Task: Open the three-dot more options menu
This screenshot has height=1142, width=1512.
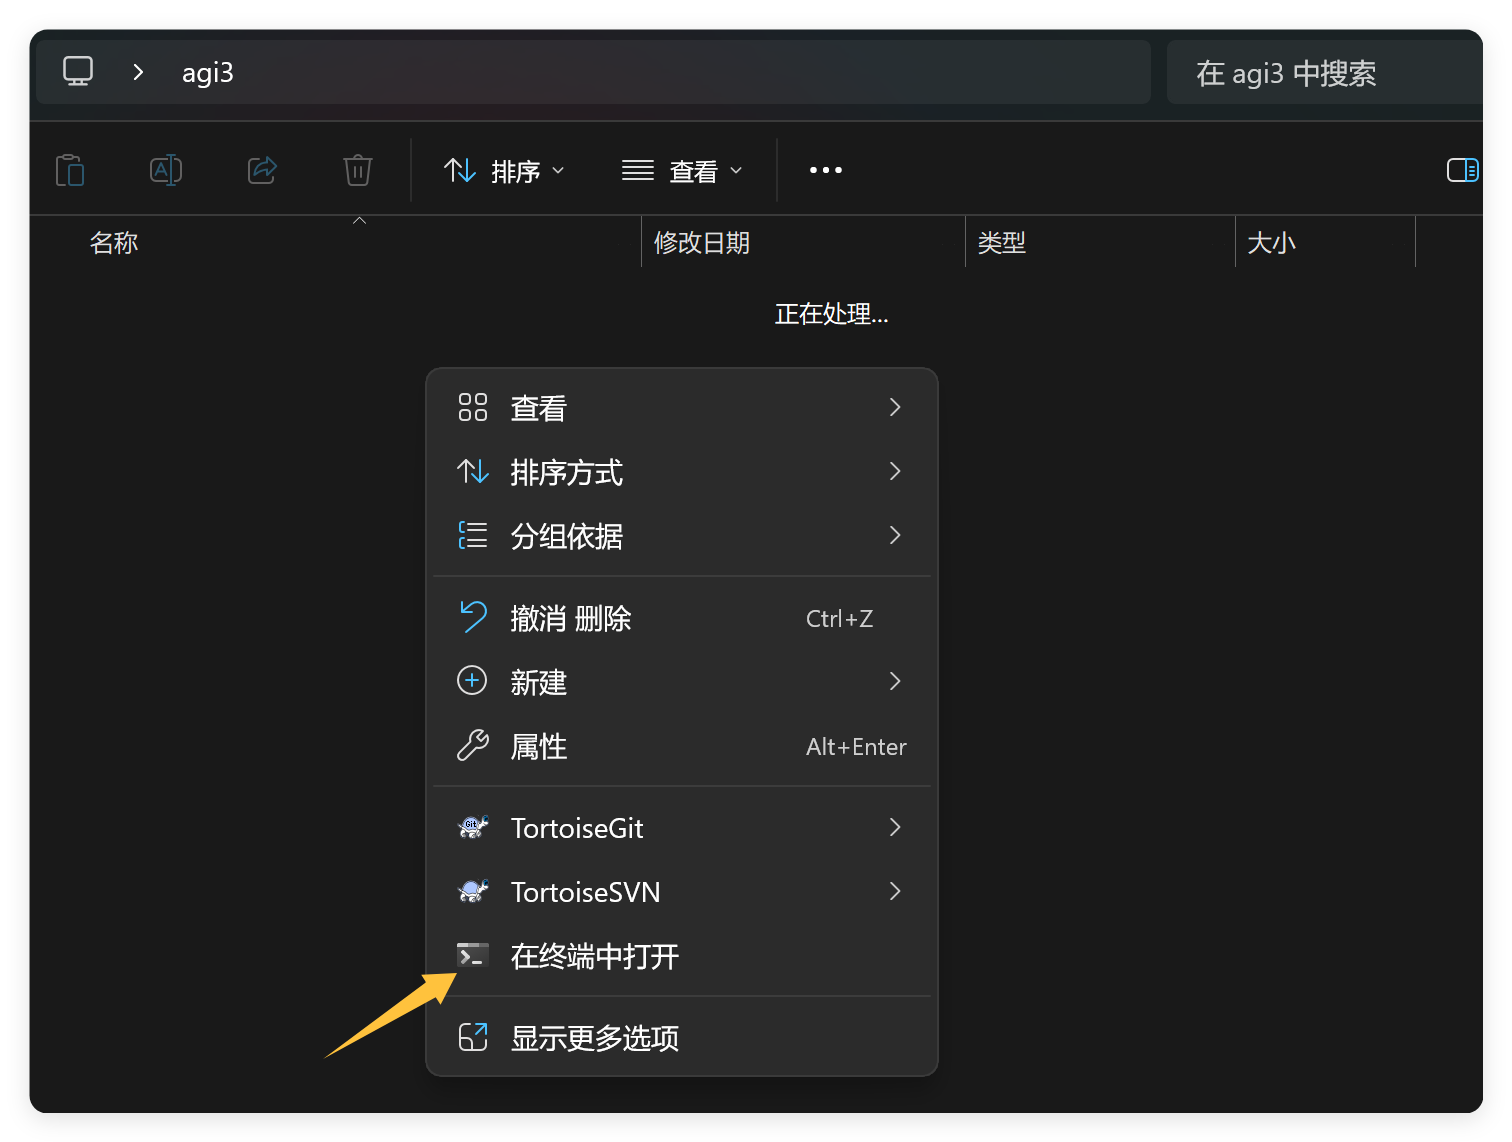Action: [x=825, y=171]
